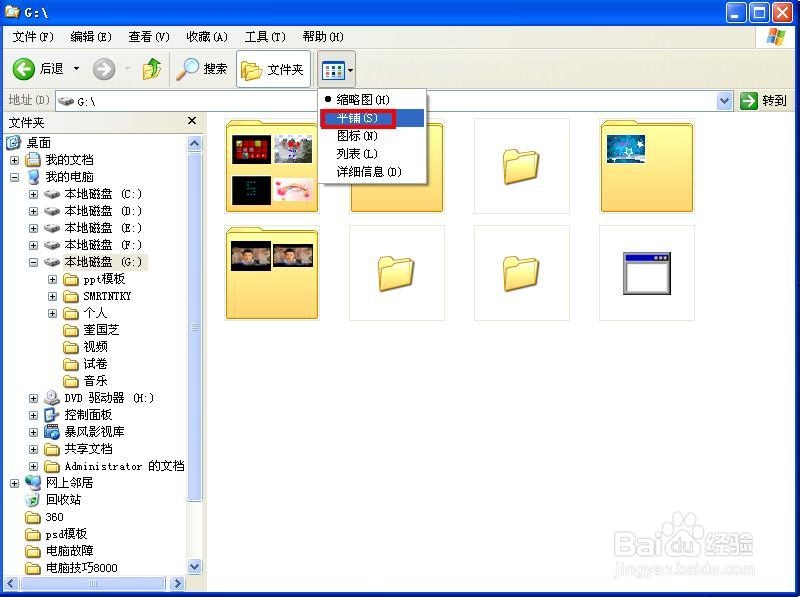Screen dimensions: 800x597
Task: Open the Back history dropdown arrow
Action: 77,68
